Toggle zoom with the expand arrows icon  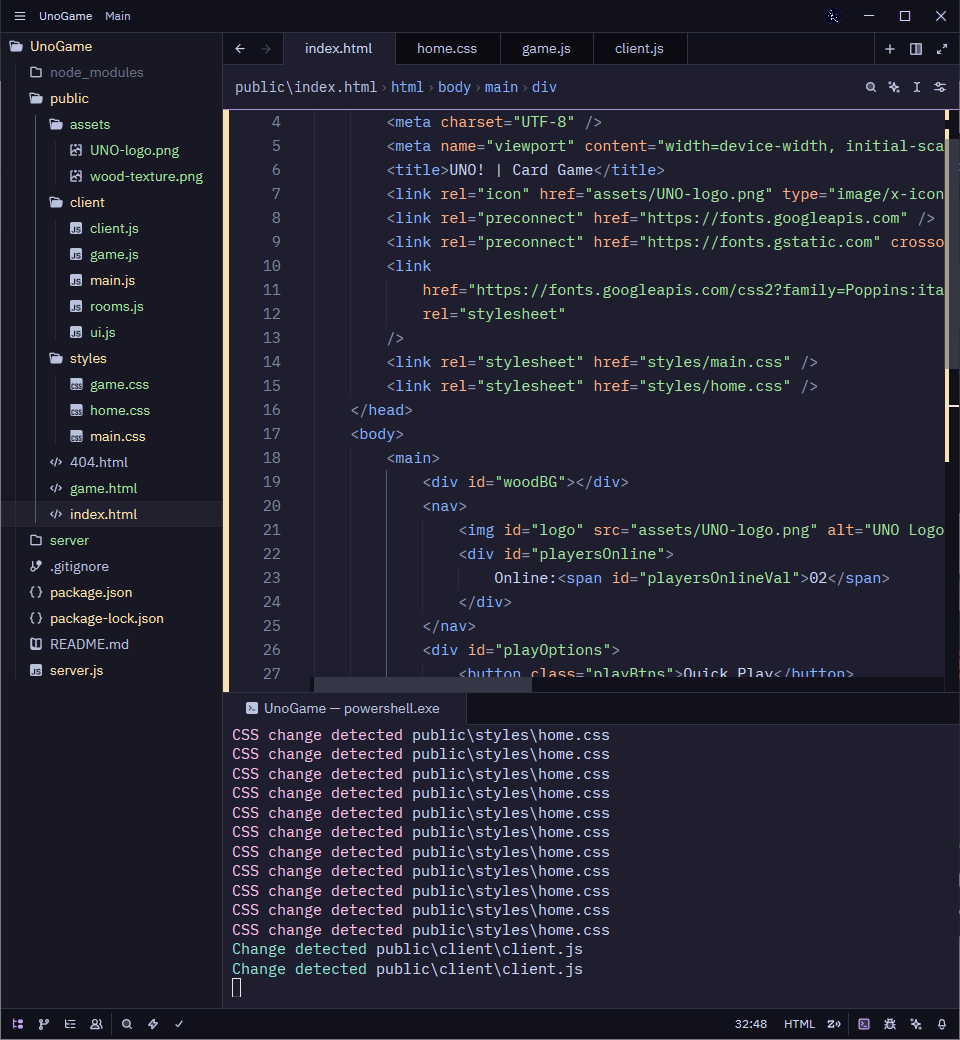point(942,49)
